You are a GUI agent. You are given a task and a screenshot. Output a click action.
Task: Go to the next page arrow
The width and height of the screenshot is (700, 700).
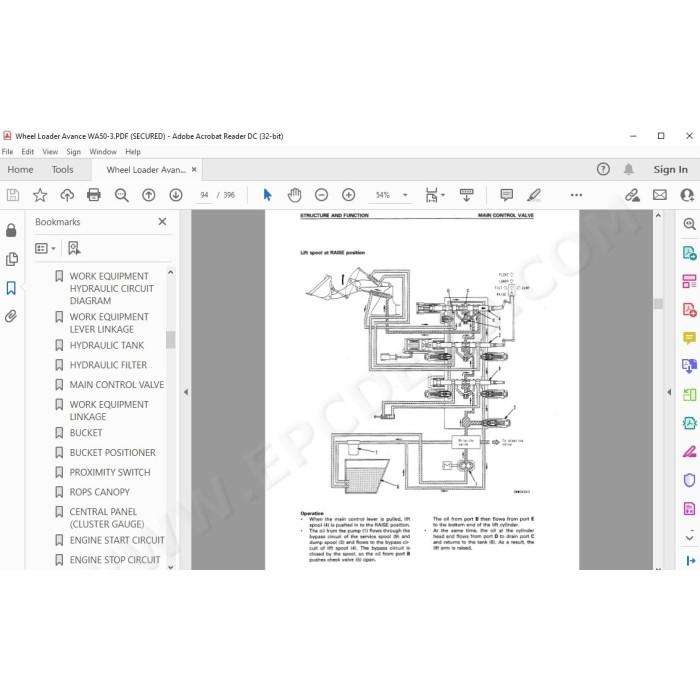(x=176, y=195)
